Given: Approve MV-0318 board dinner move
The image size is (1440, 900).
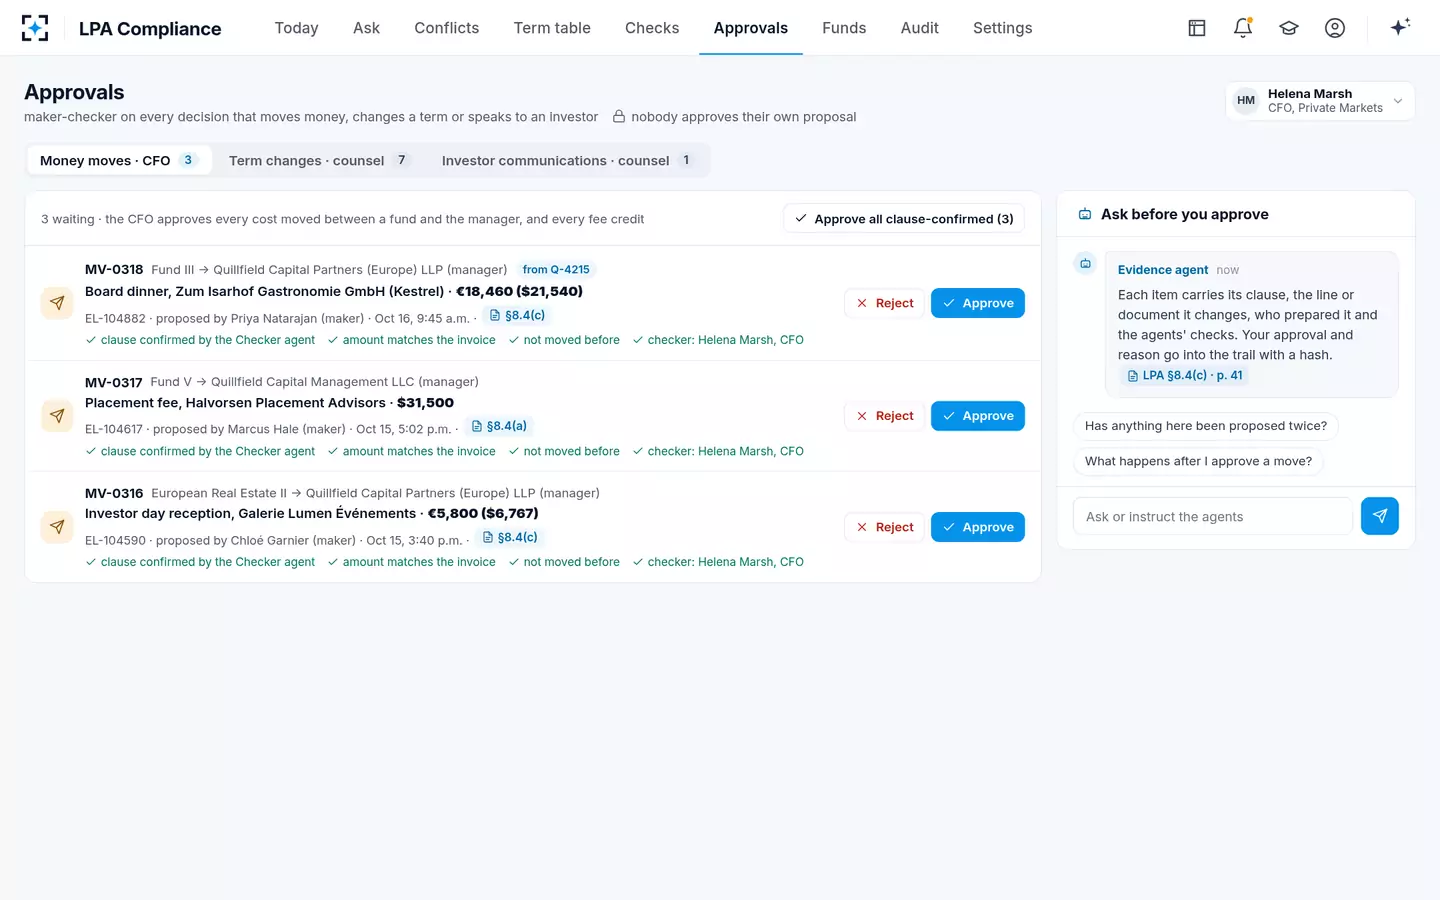Looking at the screenshot, I should (x=978, y=303).
